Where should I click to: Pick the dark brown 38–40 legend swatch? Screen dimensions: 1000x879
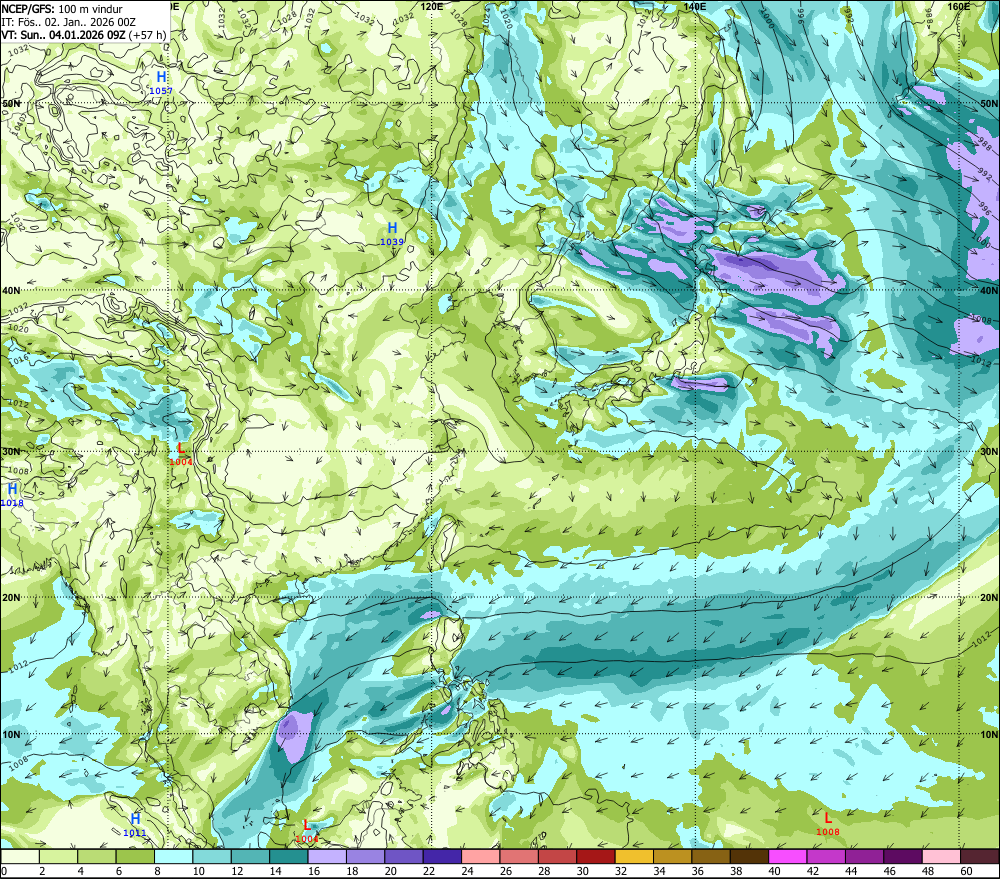(749, 856)
